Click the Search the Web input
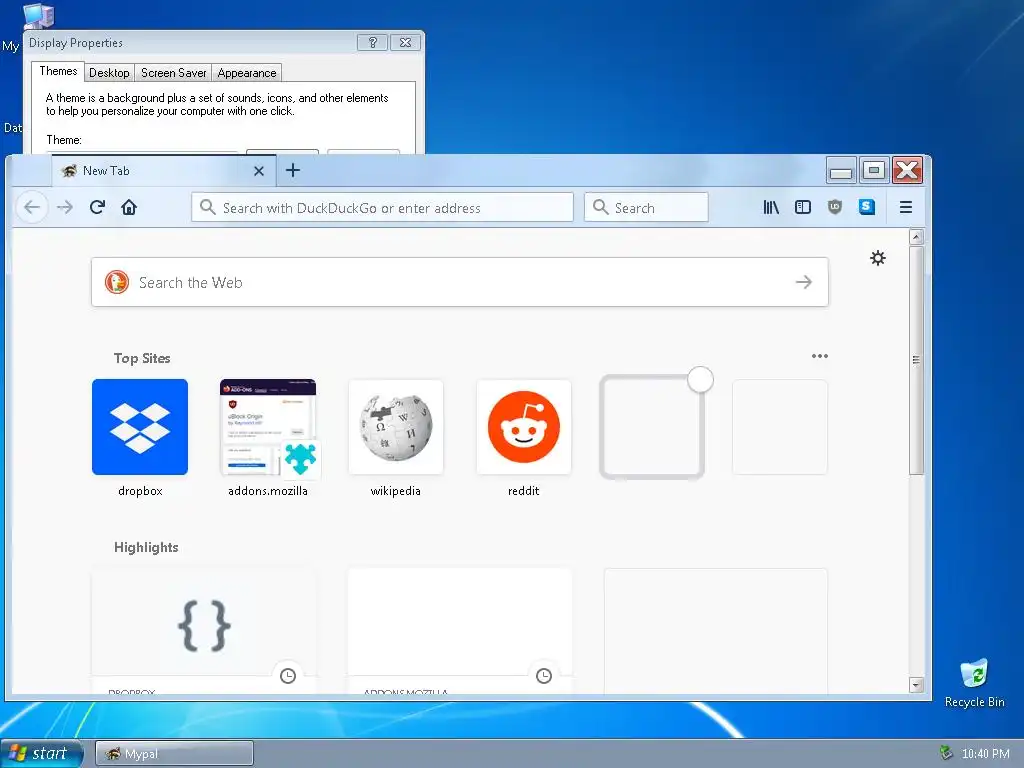 (460, 282)
